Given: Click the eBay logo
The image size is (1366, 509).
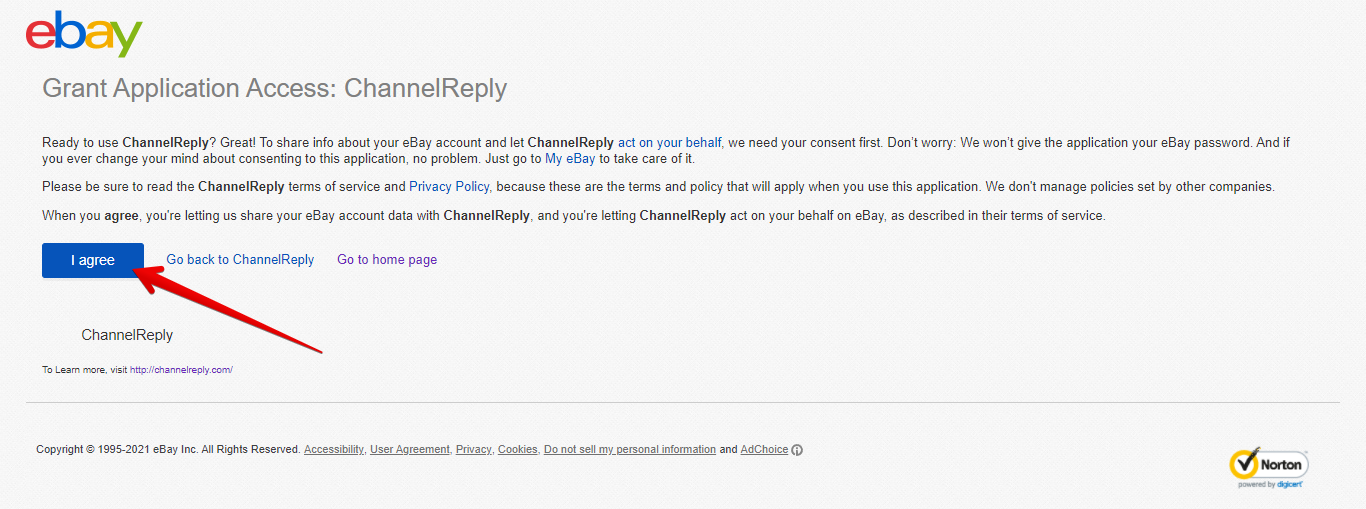Looking at the screenshot, I should [84, 35].
